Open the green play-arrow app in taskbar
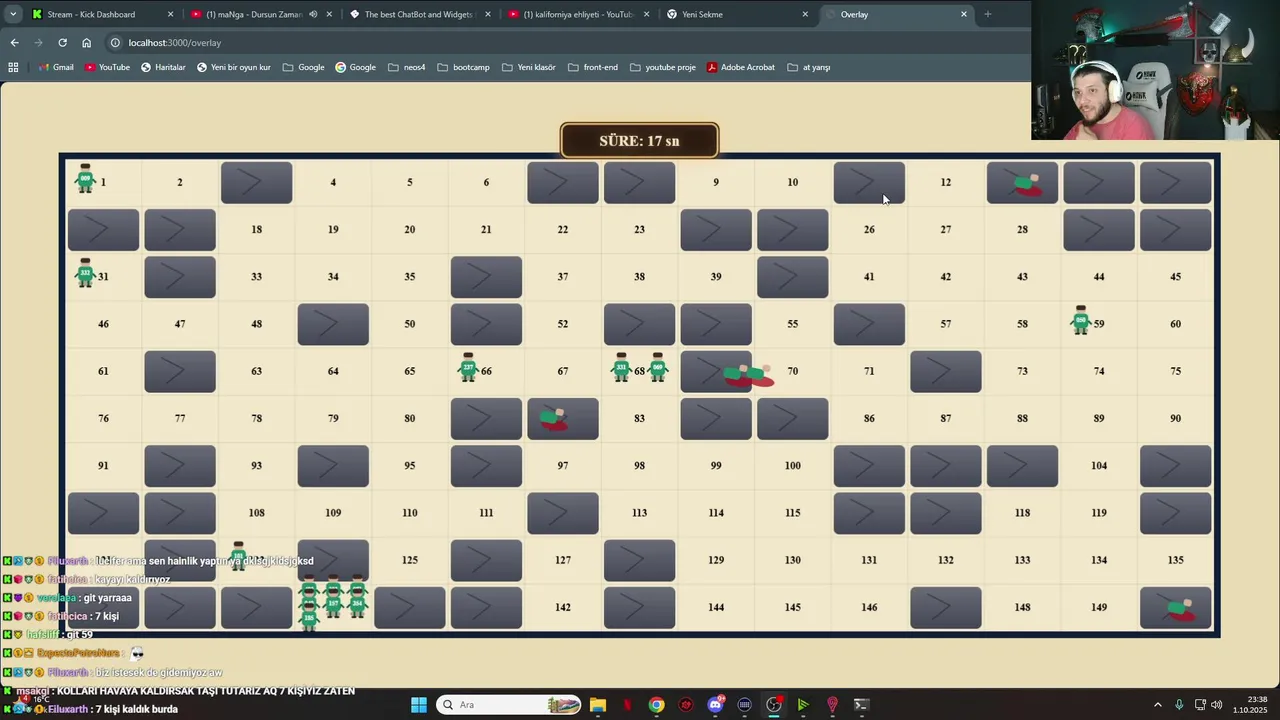The height and width of the screenshot is (720, 1280). 802,705
